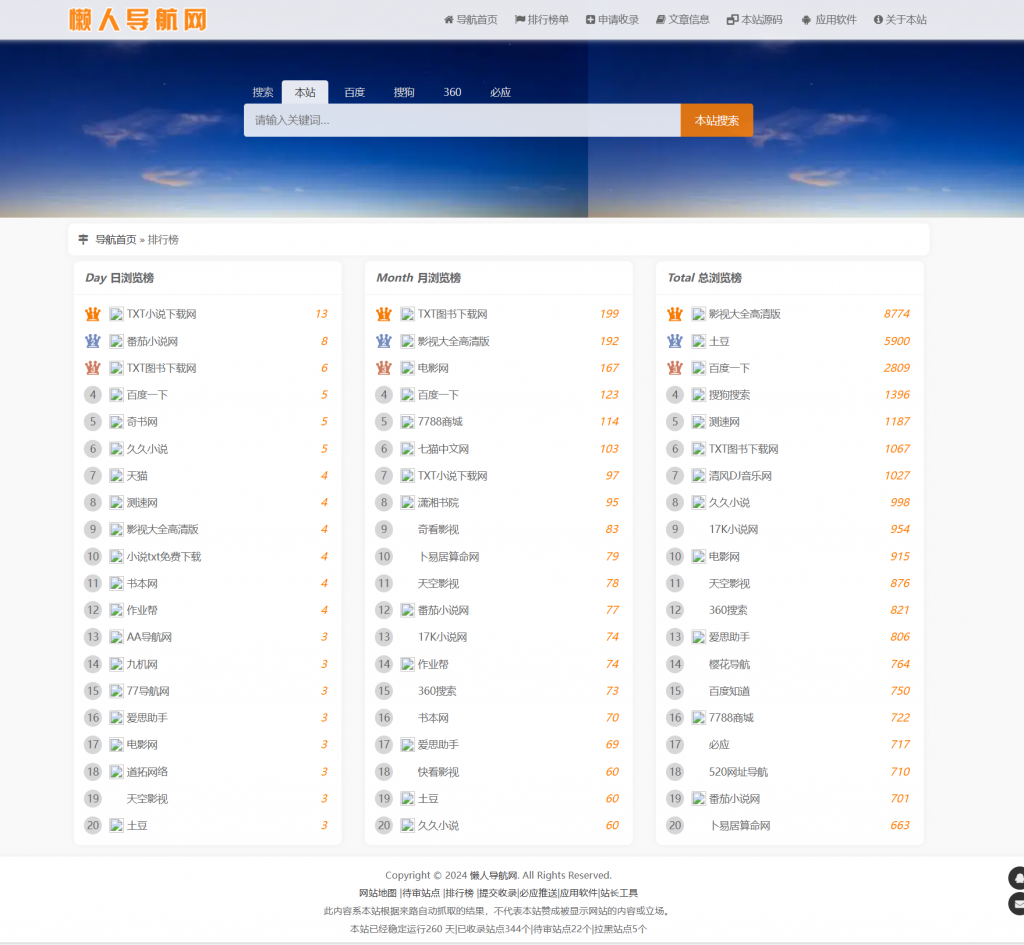Click bronze crown beside 电影网 in Month list
The image size is (1024, 945).
(384, 368)
